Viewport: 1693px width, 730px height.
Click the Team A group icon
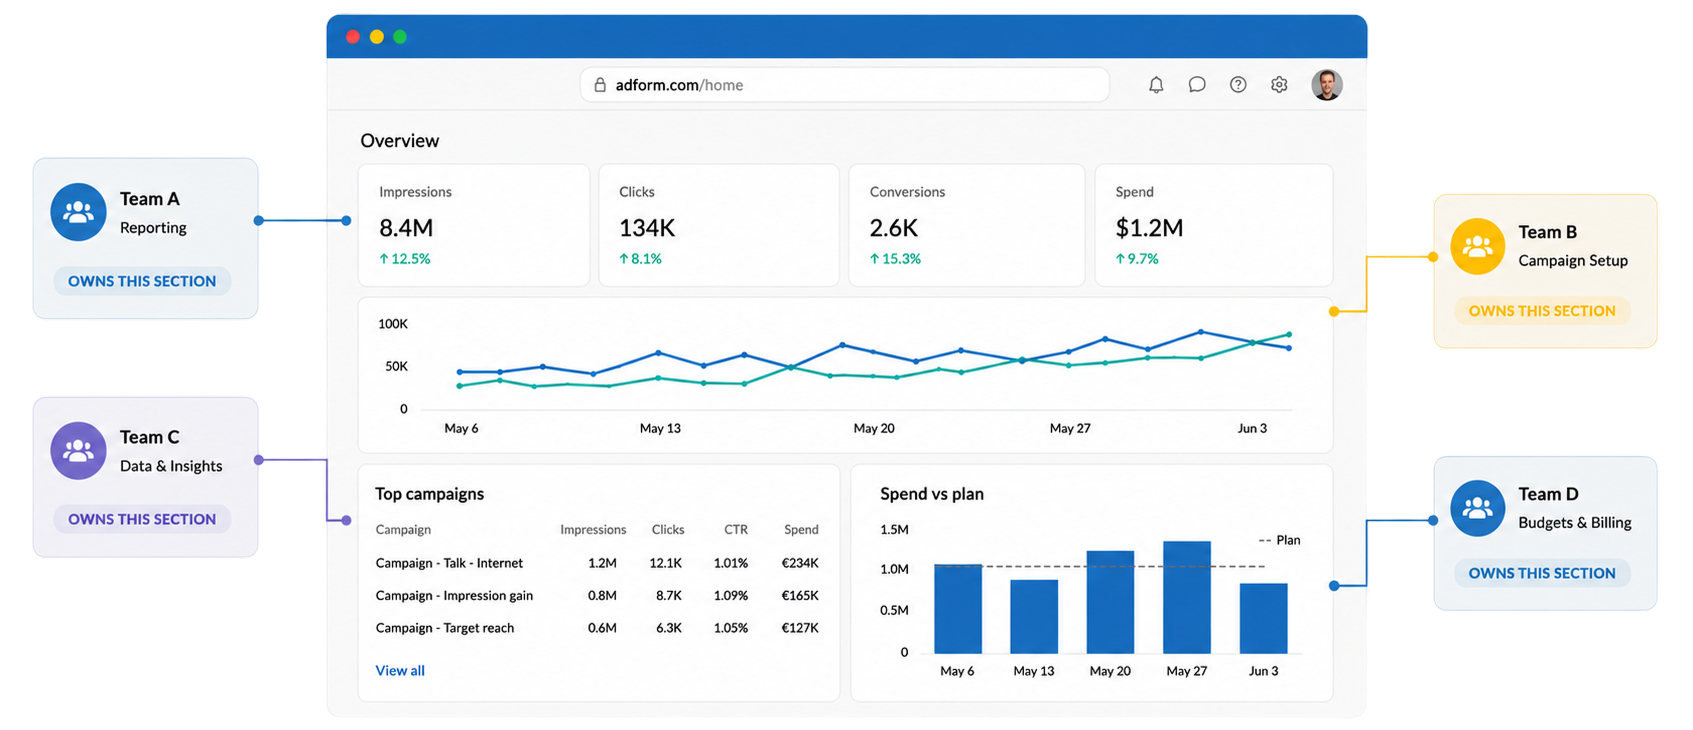78,212
